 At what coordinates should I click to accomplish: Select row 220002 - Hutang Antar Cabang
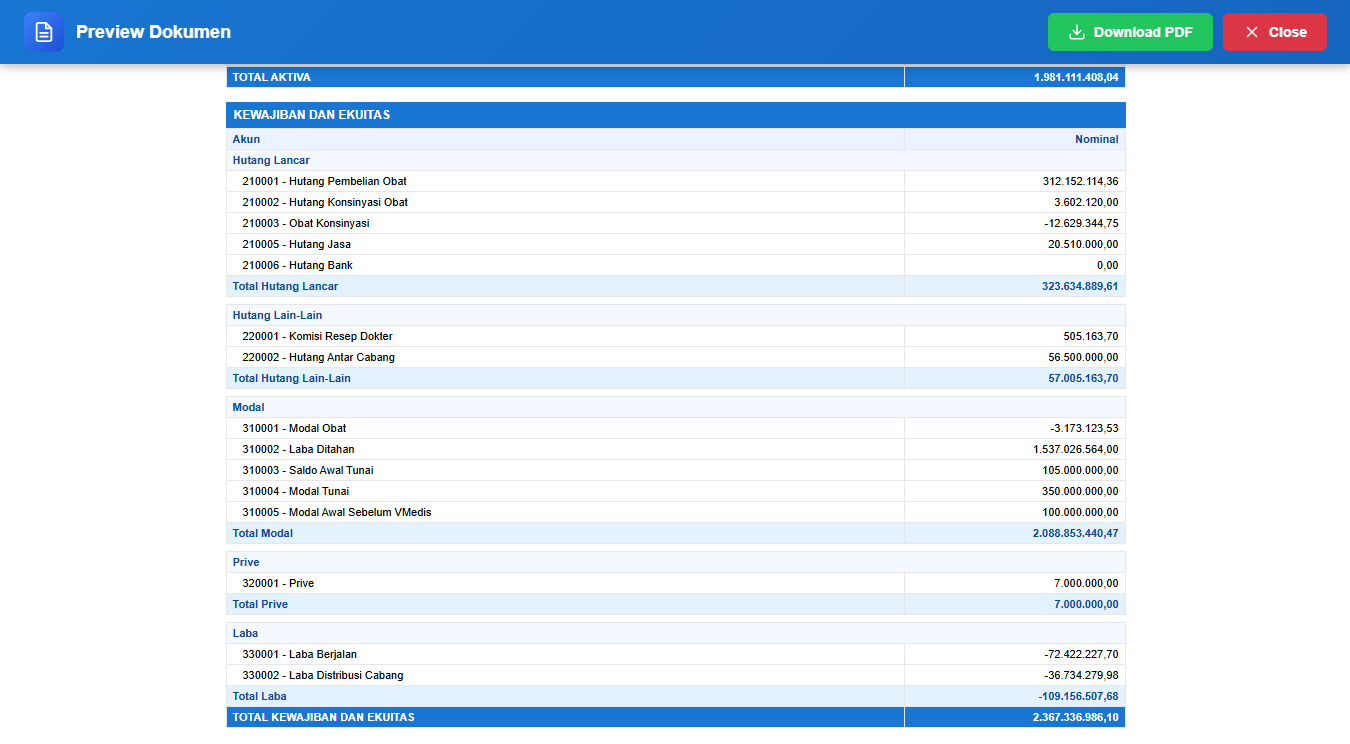(676, 357)
